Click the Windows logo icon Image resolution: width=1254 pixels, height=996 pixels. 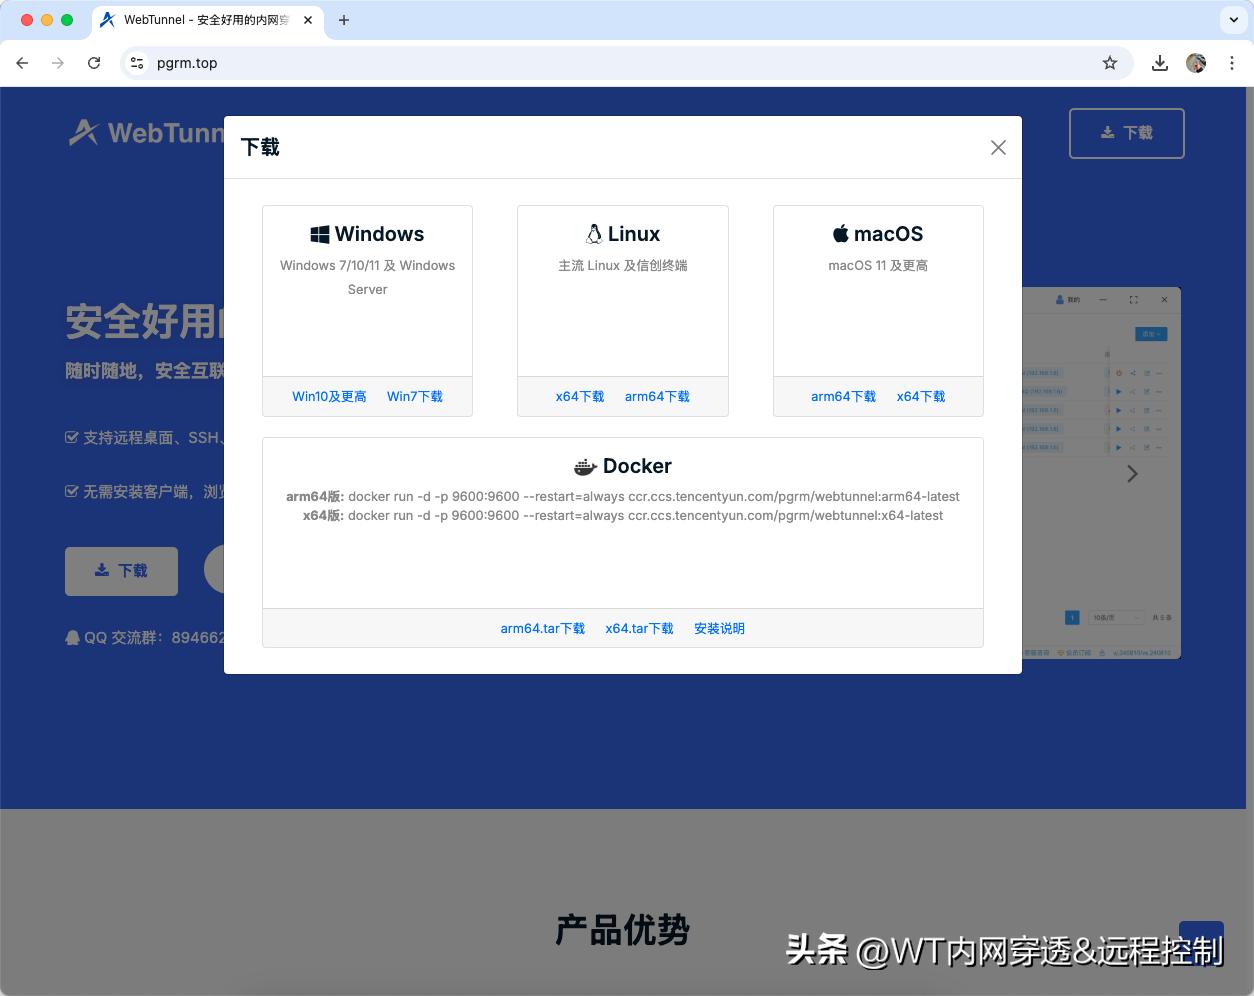click(x=320, y=235)
